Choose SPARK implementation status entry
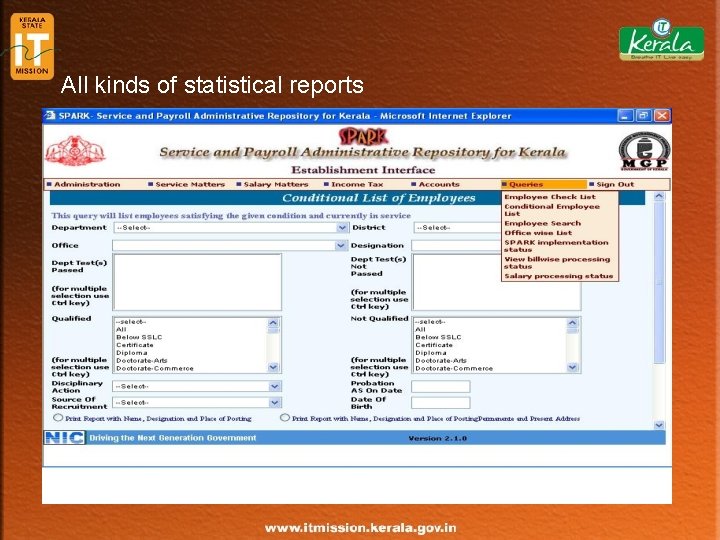Image resolution: width=720 pixels, height=540 pixels. click(x=556, y=246)
